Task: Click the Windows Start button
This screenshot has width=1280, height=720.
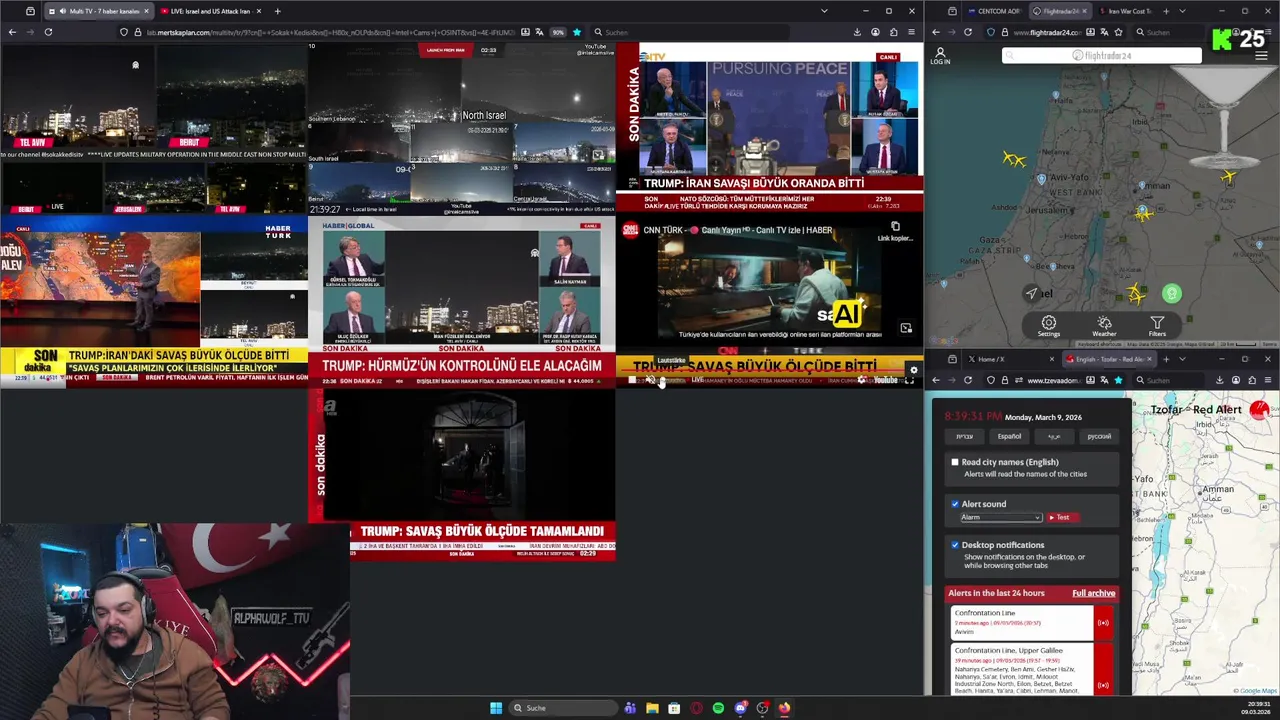Action: (496, 708)
